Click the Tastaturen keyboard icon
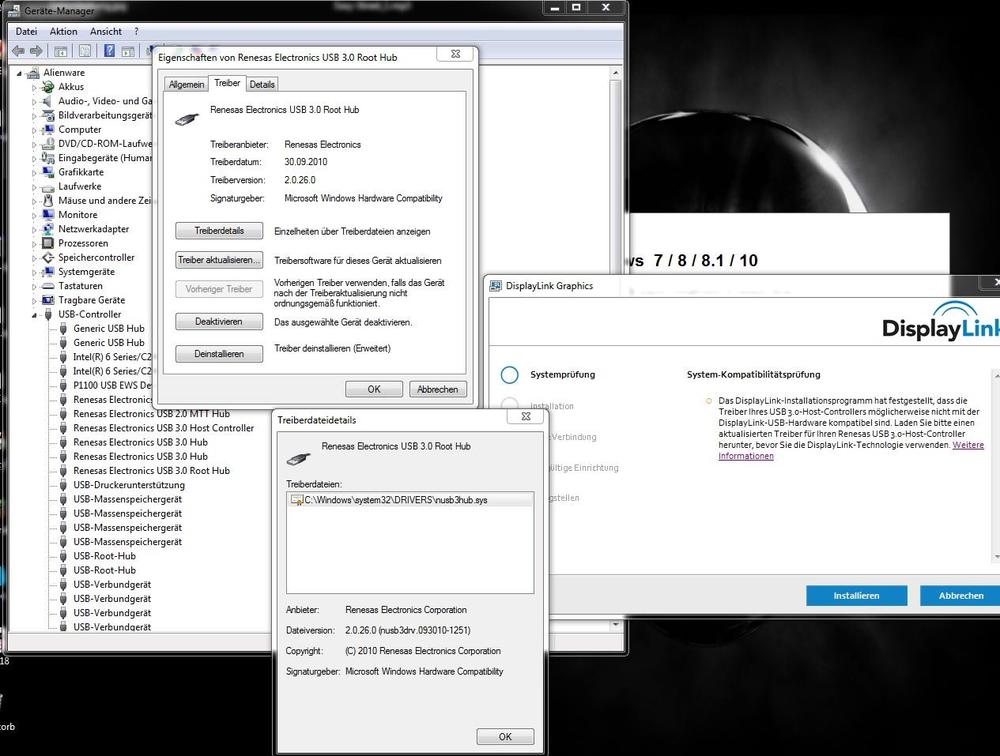This screenshot has height=756, width=1000. point(49,286)
